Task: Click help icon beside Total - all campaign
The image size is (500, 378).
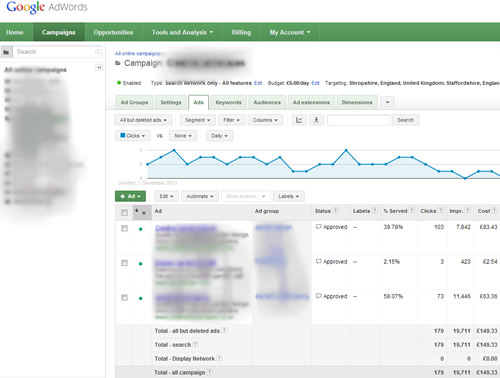Action: click(210, 372)
